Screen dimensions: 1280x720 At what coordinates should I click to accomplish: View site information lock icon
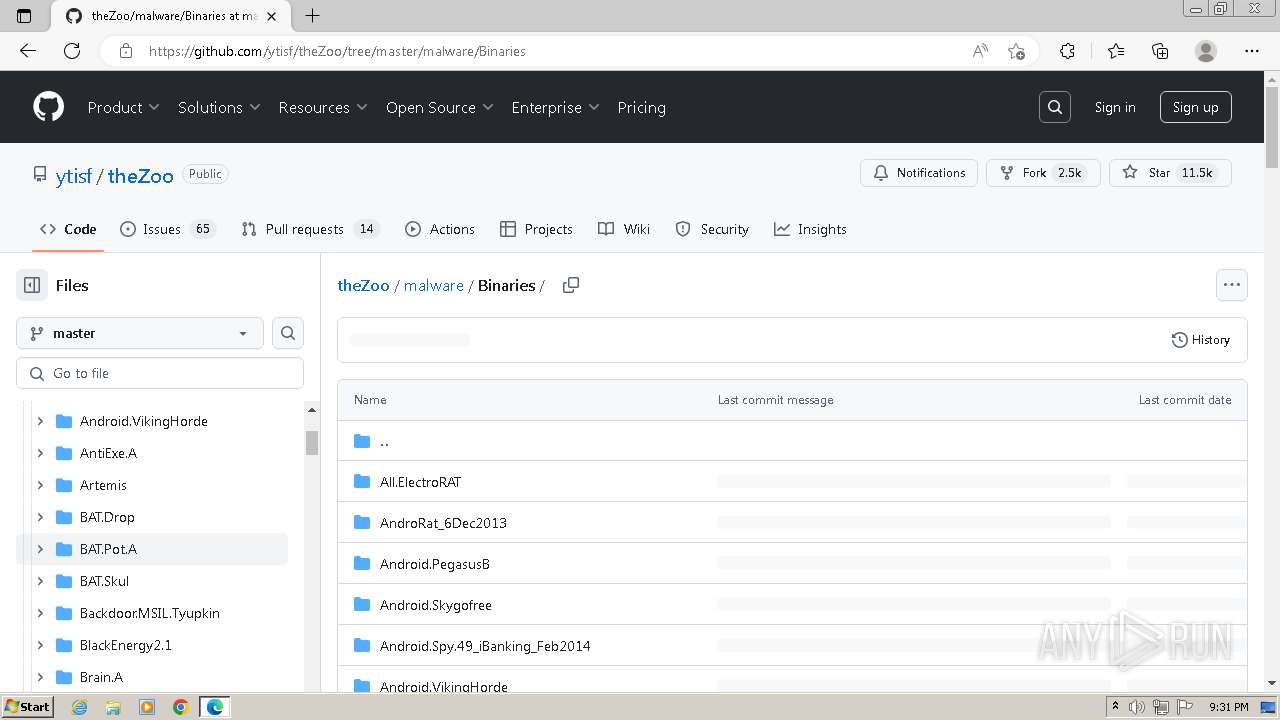[125, 51]
